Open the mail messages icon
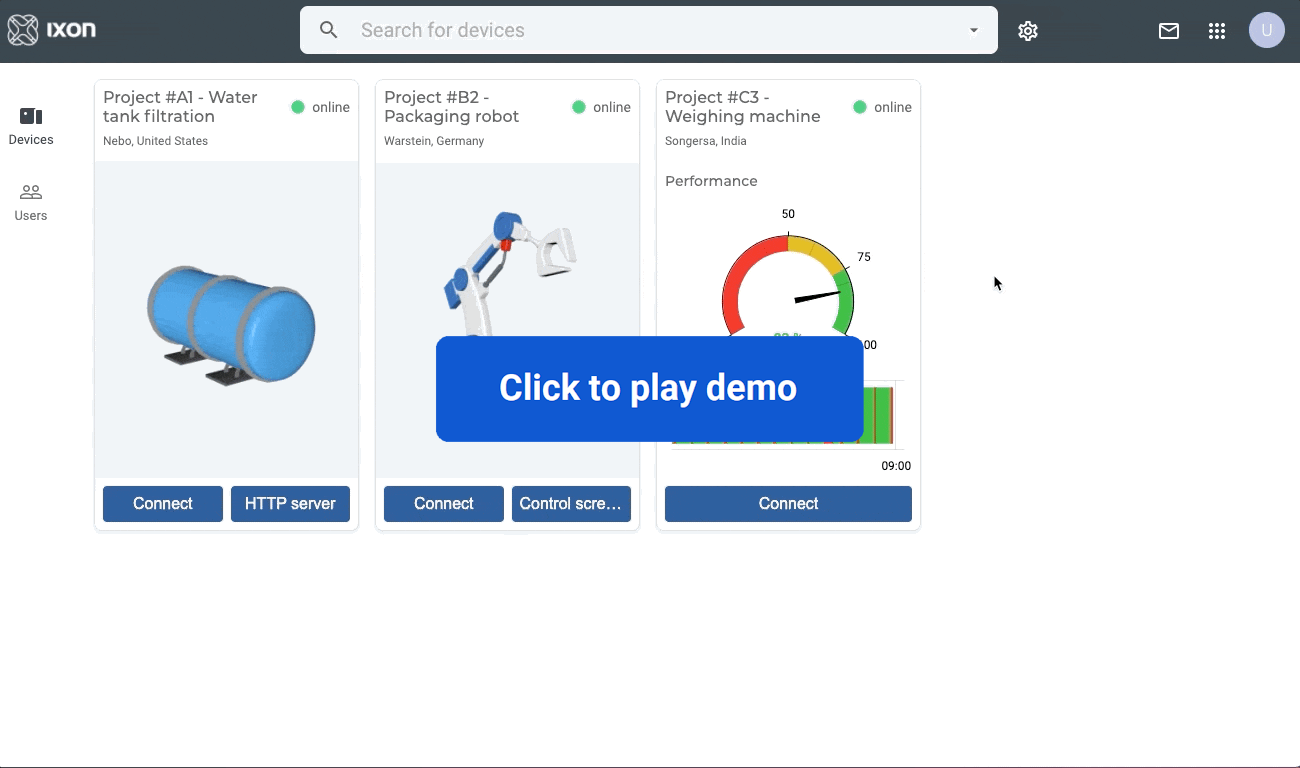The height and width of the screenshot is (768, 1300). click(1168, 31)
